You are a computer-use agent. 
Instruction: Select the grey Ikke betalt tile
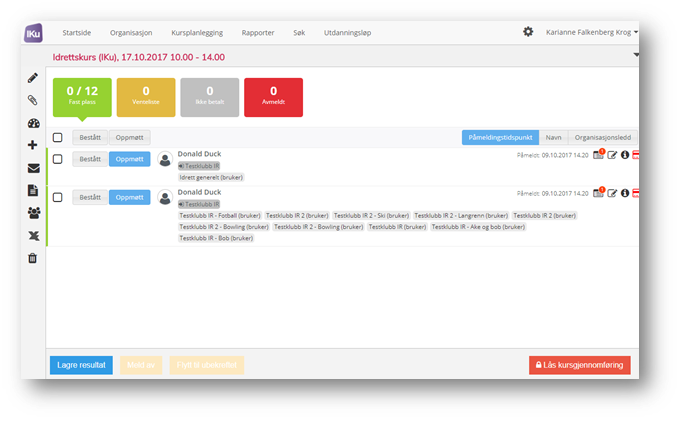[x=210, y=97]
